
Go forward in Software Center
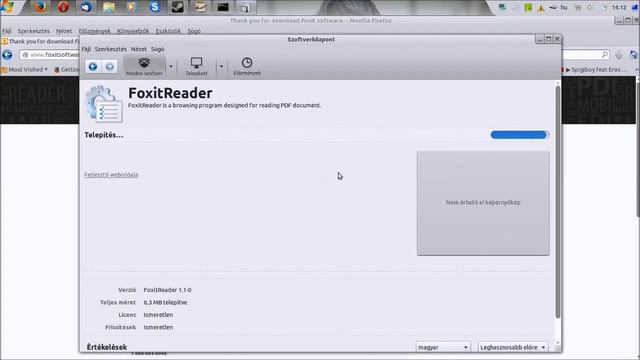click(x=109, y=67)
